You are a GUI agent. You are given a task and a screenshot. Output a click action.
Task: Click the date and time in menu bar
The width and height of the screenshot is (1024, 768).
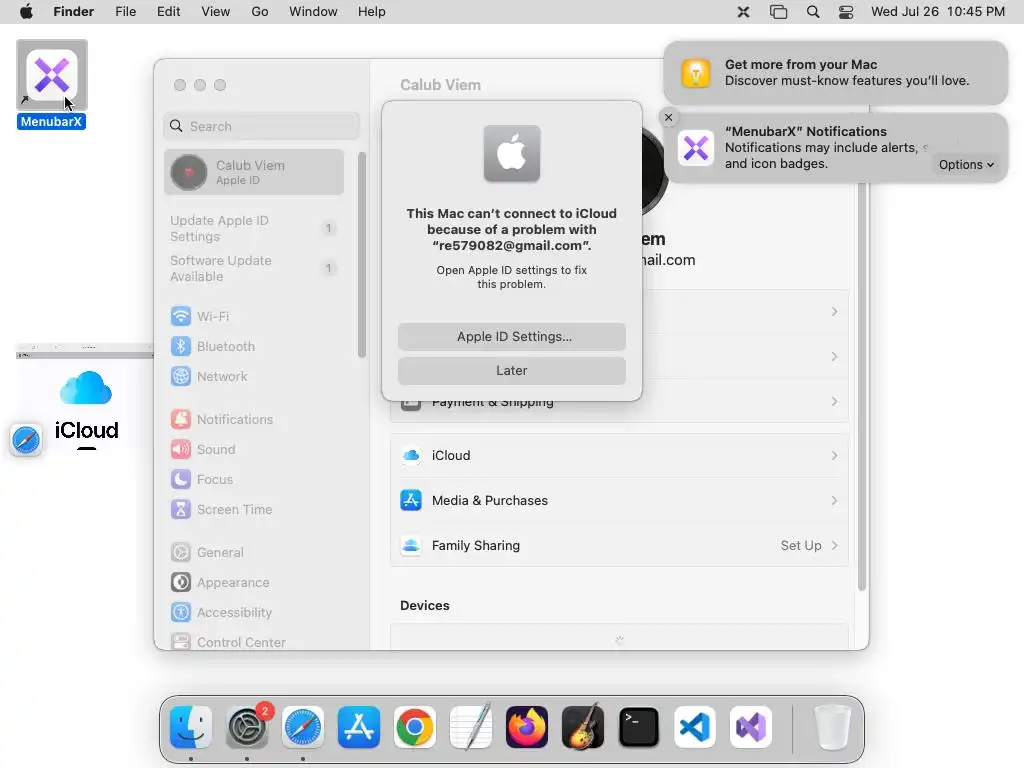(938, 12)
